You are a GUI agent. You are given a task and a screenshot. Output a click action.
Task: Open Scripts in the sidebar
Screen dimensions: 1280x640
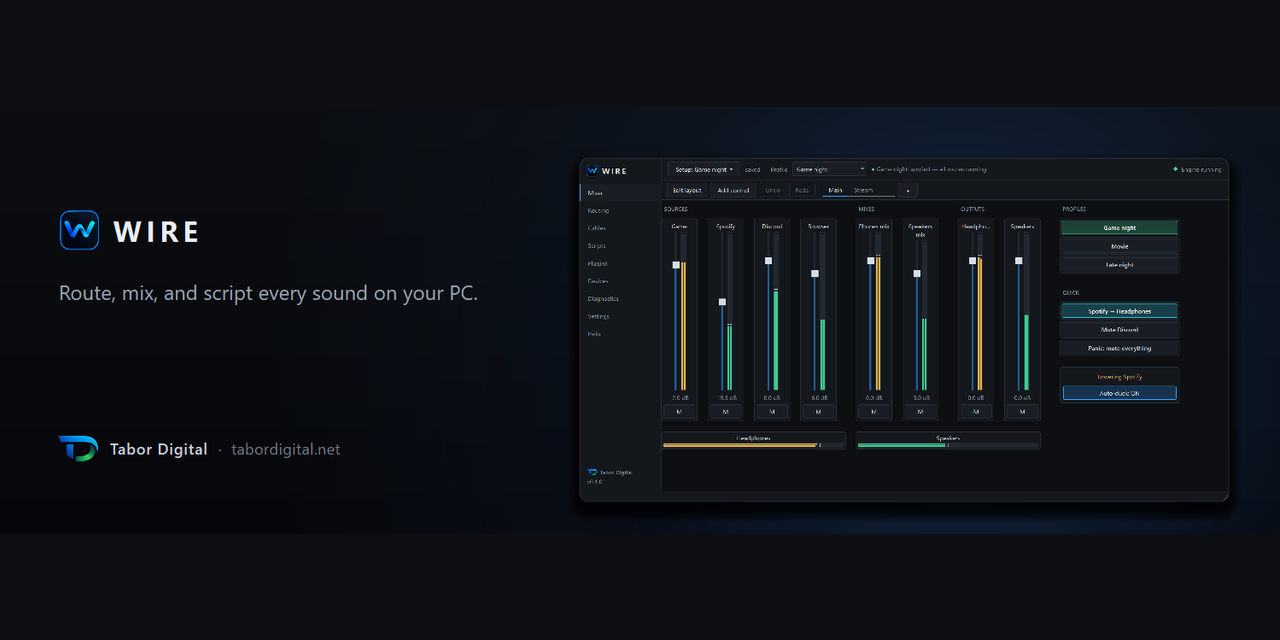[620, 245]
